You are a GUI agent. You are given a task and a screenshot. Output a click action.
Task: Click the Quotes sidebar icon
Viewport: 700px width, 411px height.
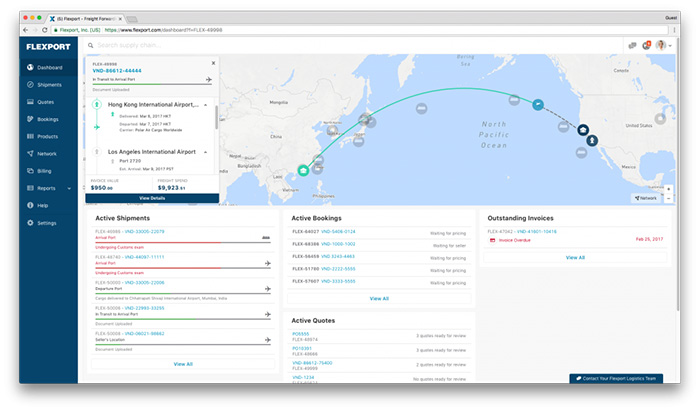[x=30, y=102]
